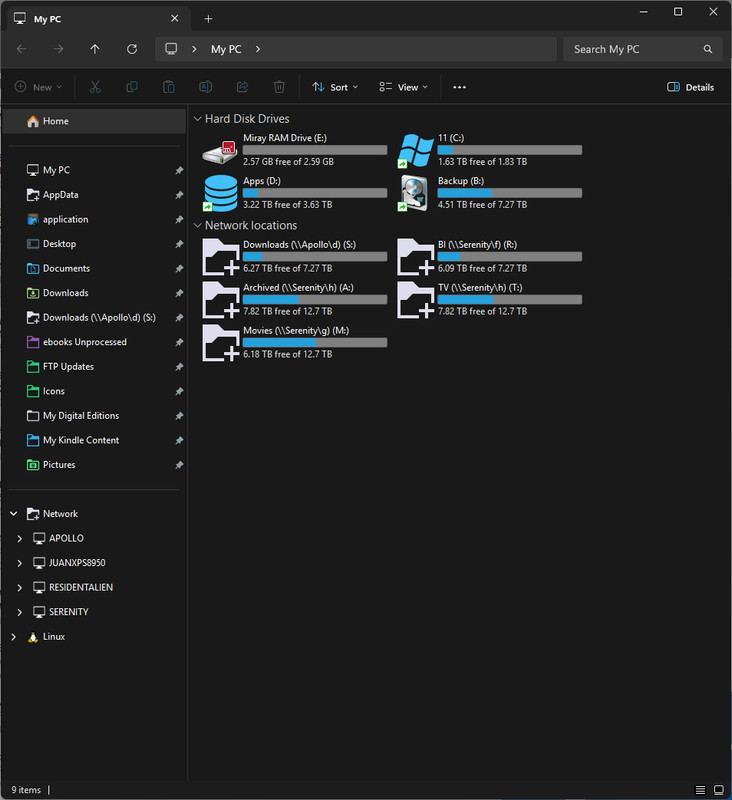Click the 11 (C:) drive usage bar
732x800 pixels.
tap(510, 150)
